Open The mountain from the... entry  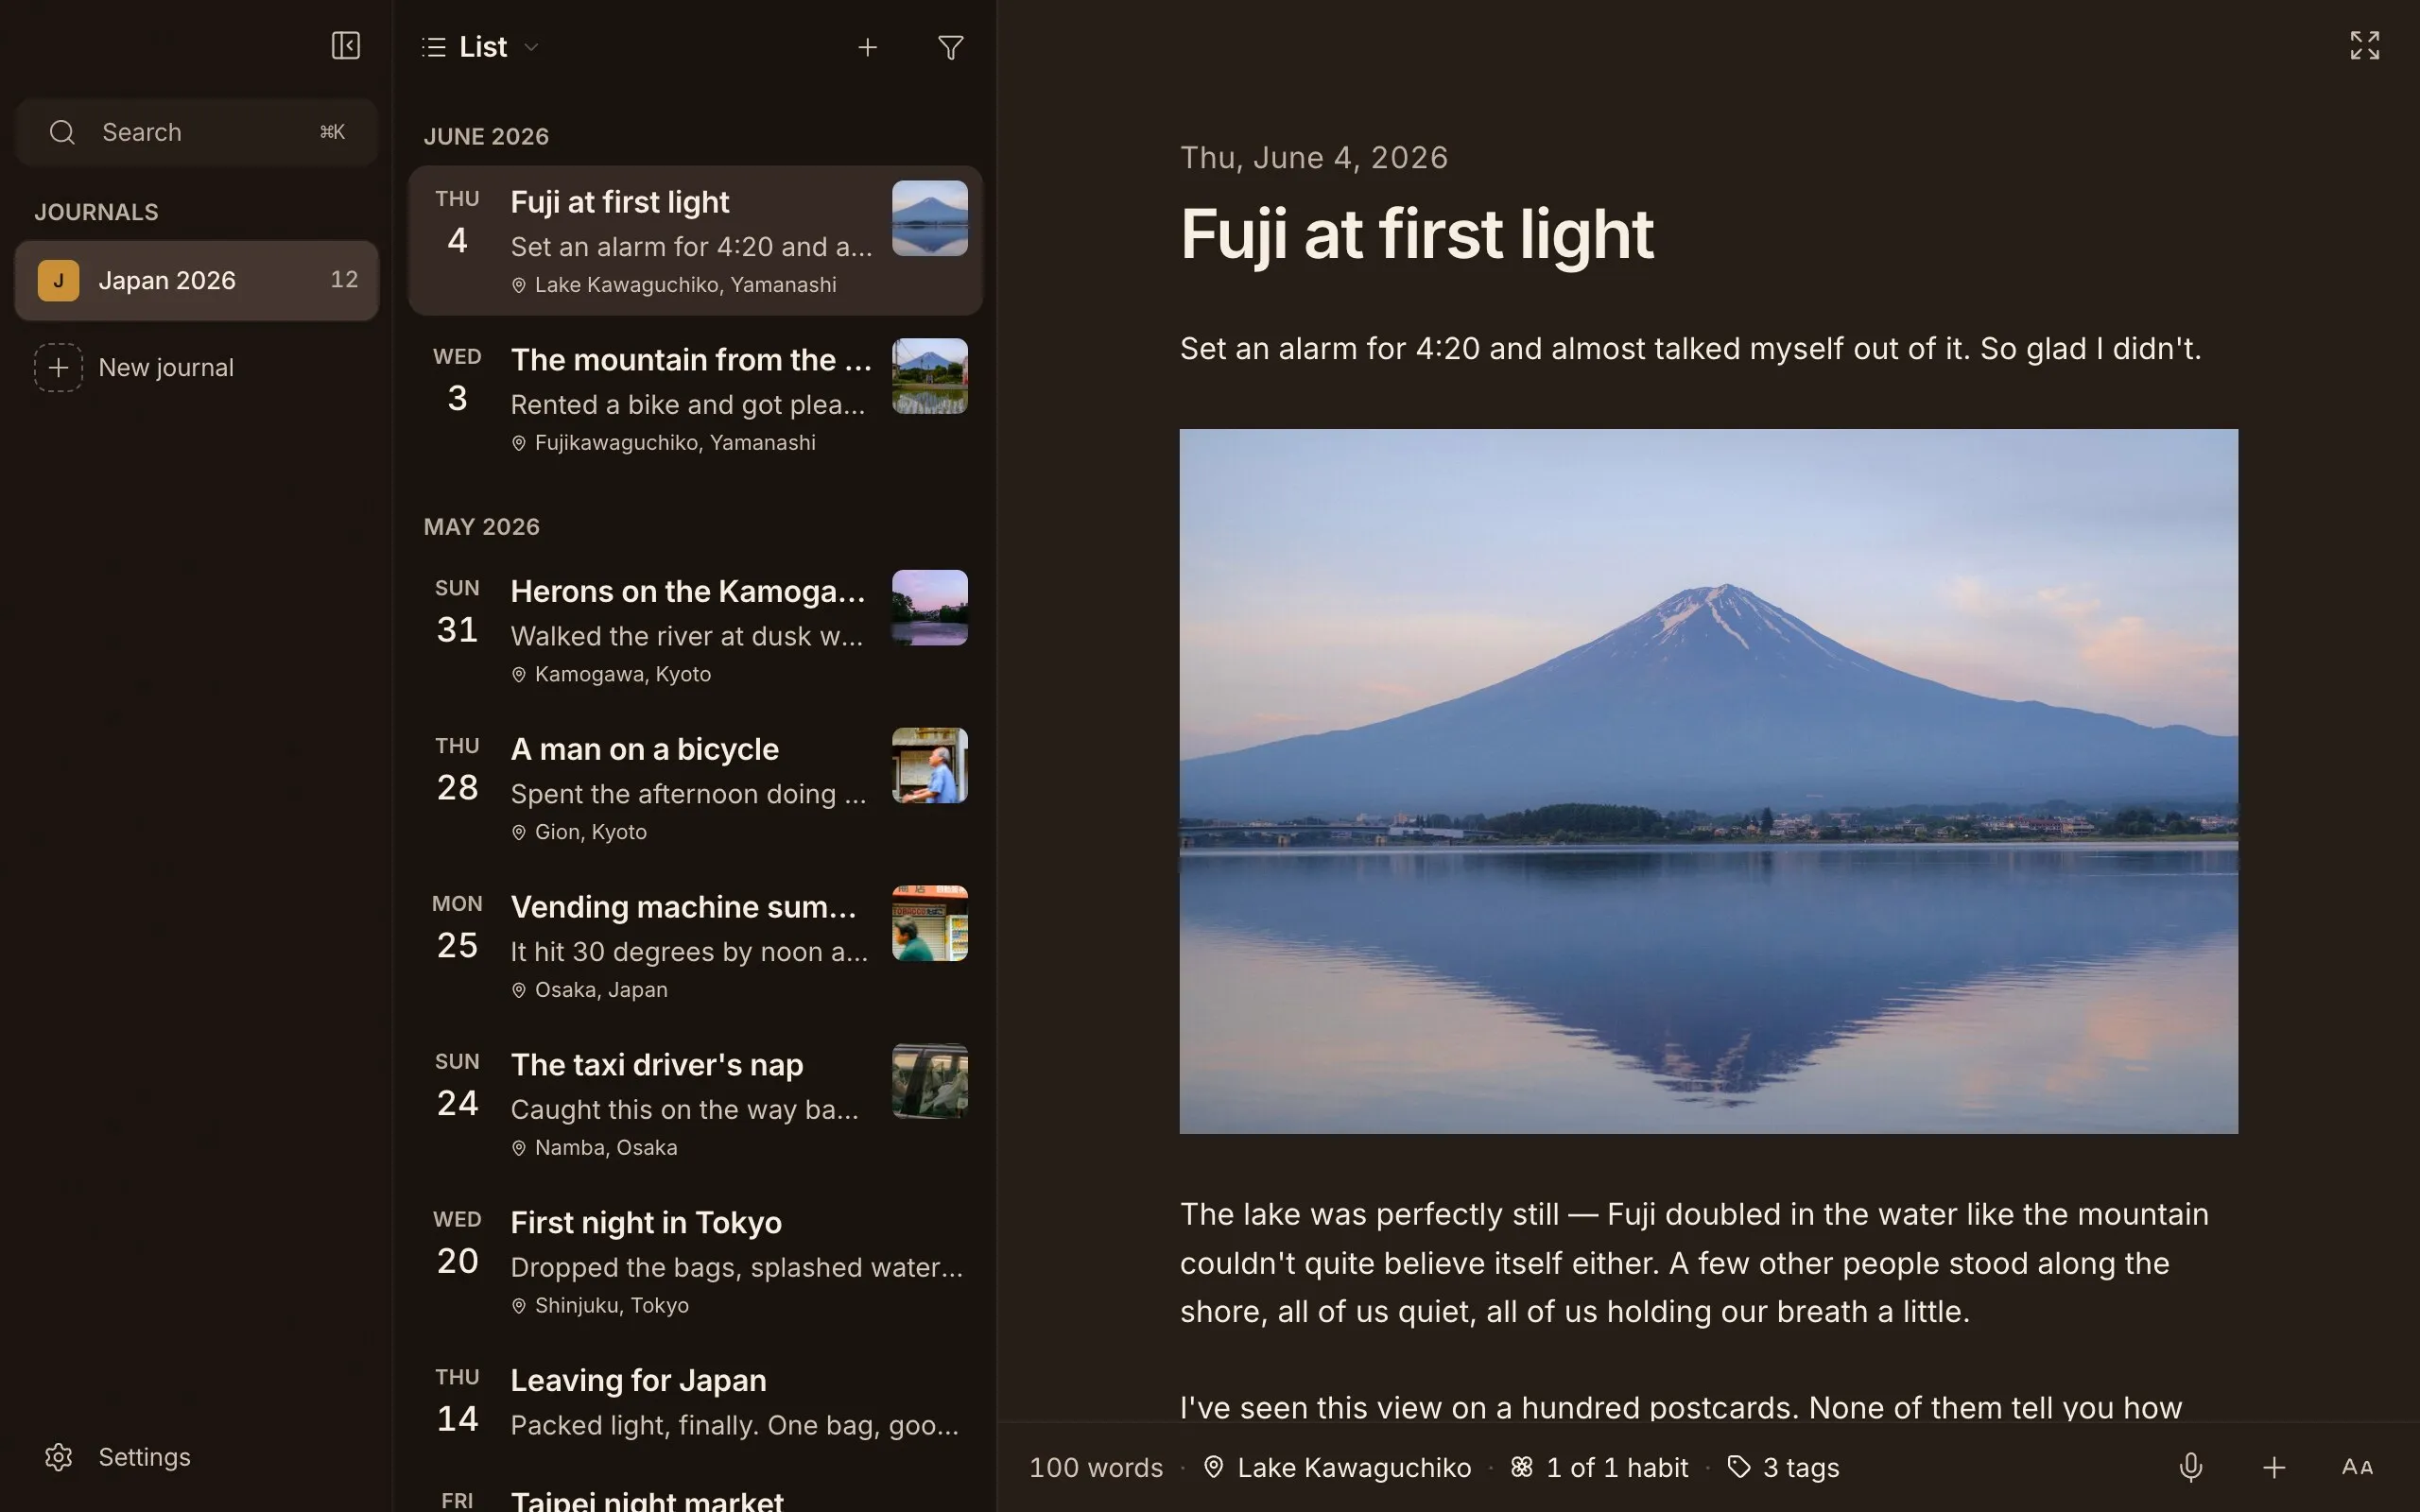click(x=695, y=398)
